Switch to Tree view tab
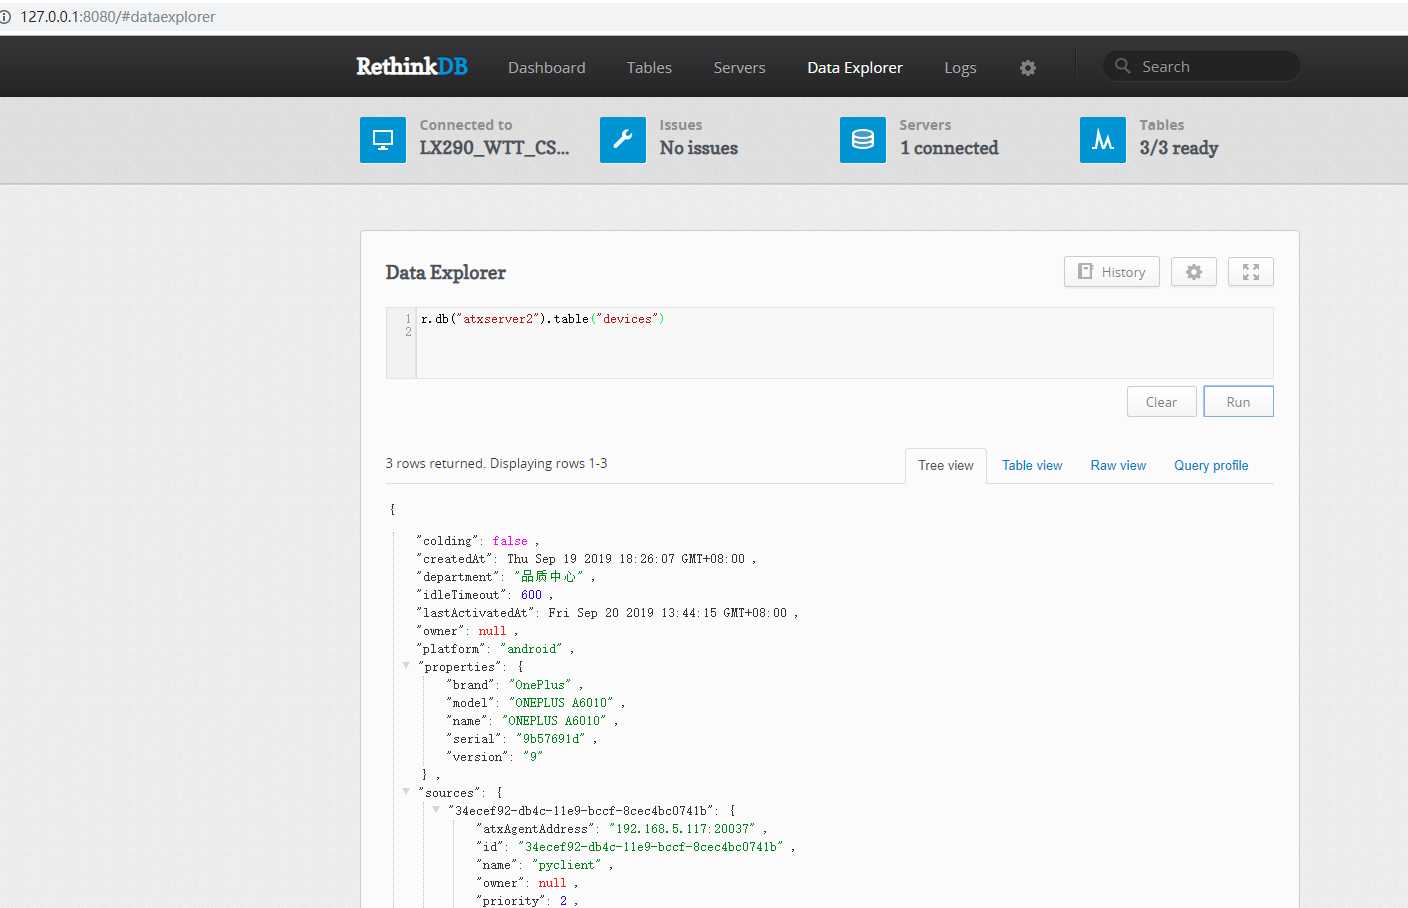Screen dimensions: 1408x908 (946, 466)
